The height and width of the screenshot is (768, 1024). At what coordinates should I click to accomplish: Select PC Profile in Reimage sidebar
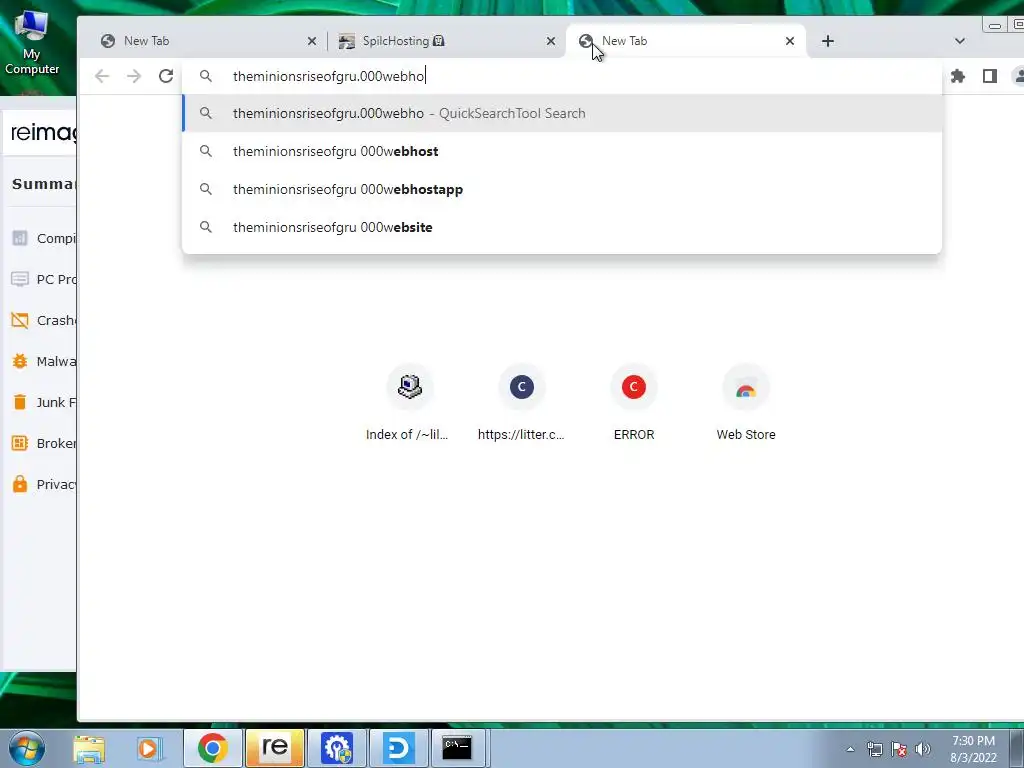coord(43,280)
